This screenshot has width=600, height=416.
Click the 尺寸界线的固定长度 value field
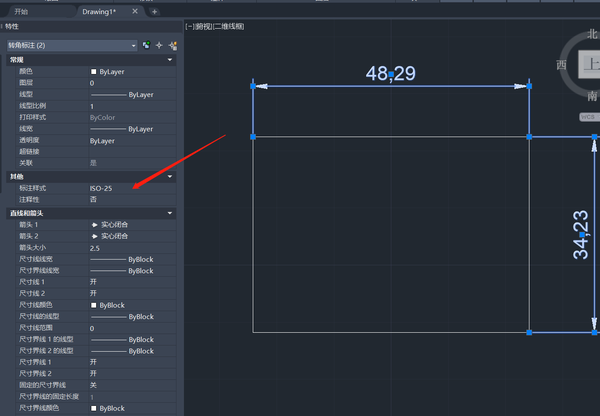click(132, 397)
